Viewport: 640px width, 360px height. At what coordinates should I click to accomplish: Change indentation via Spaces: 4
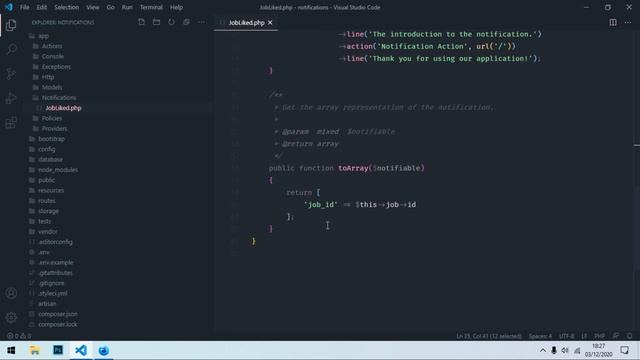pos(540,336)
